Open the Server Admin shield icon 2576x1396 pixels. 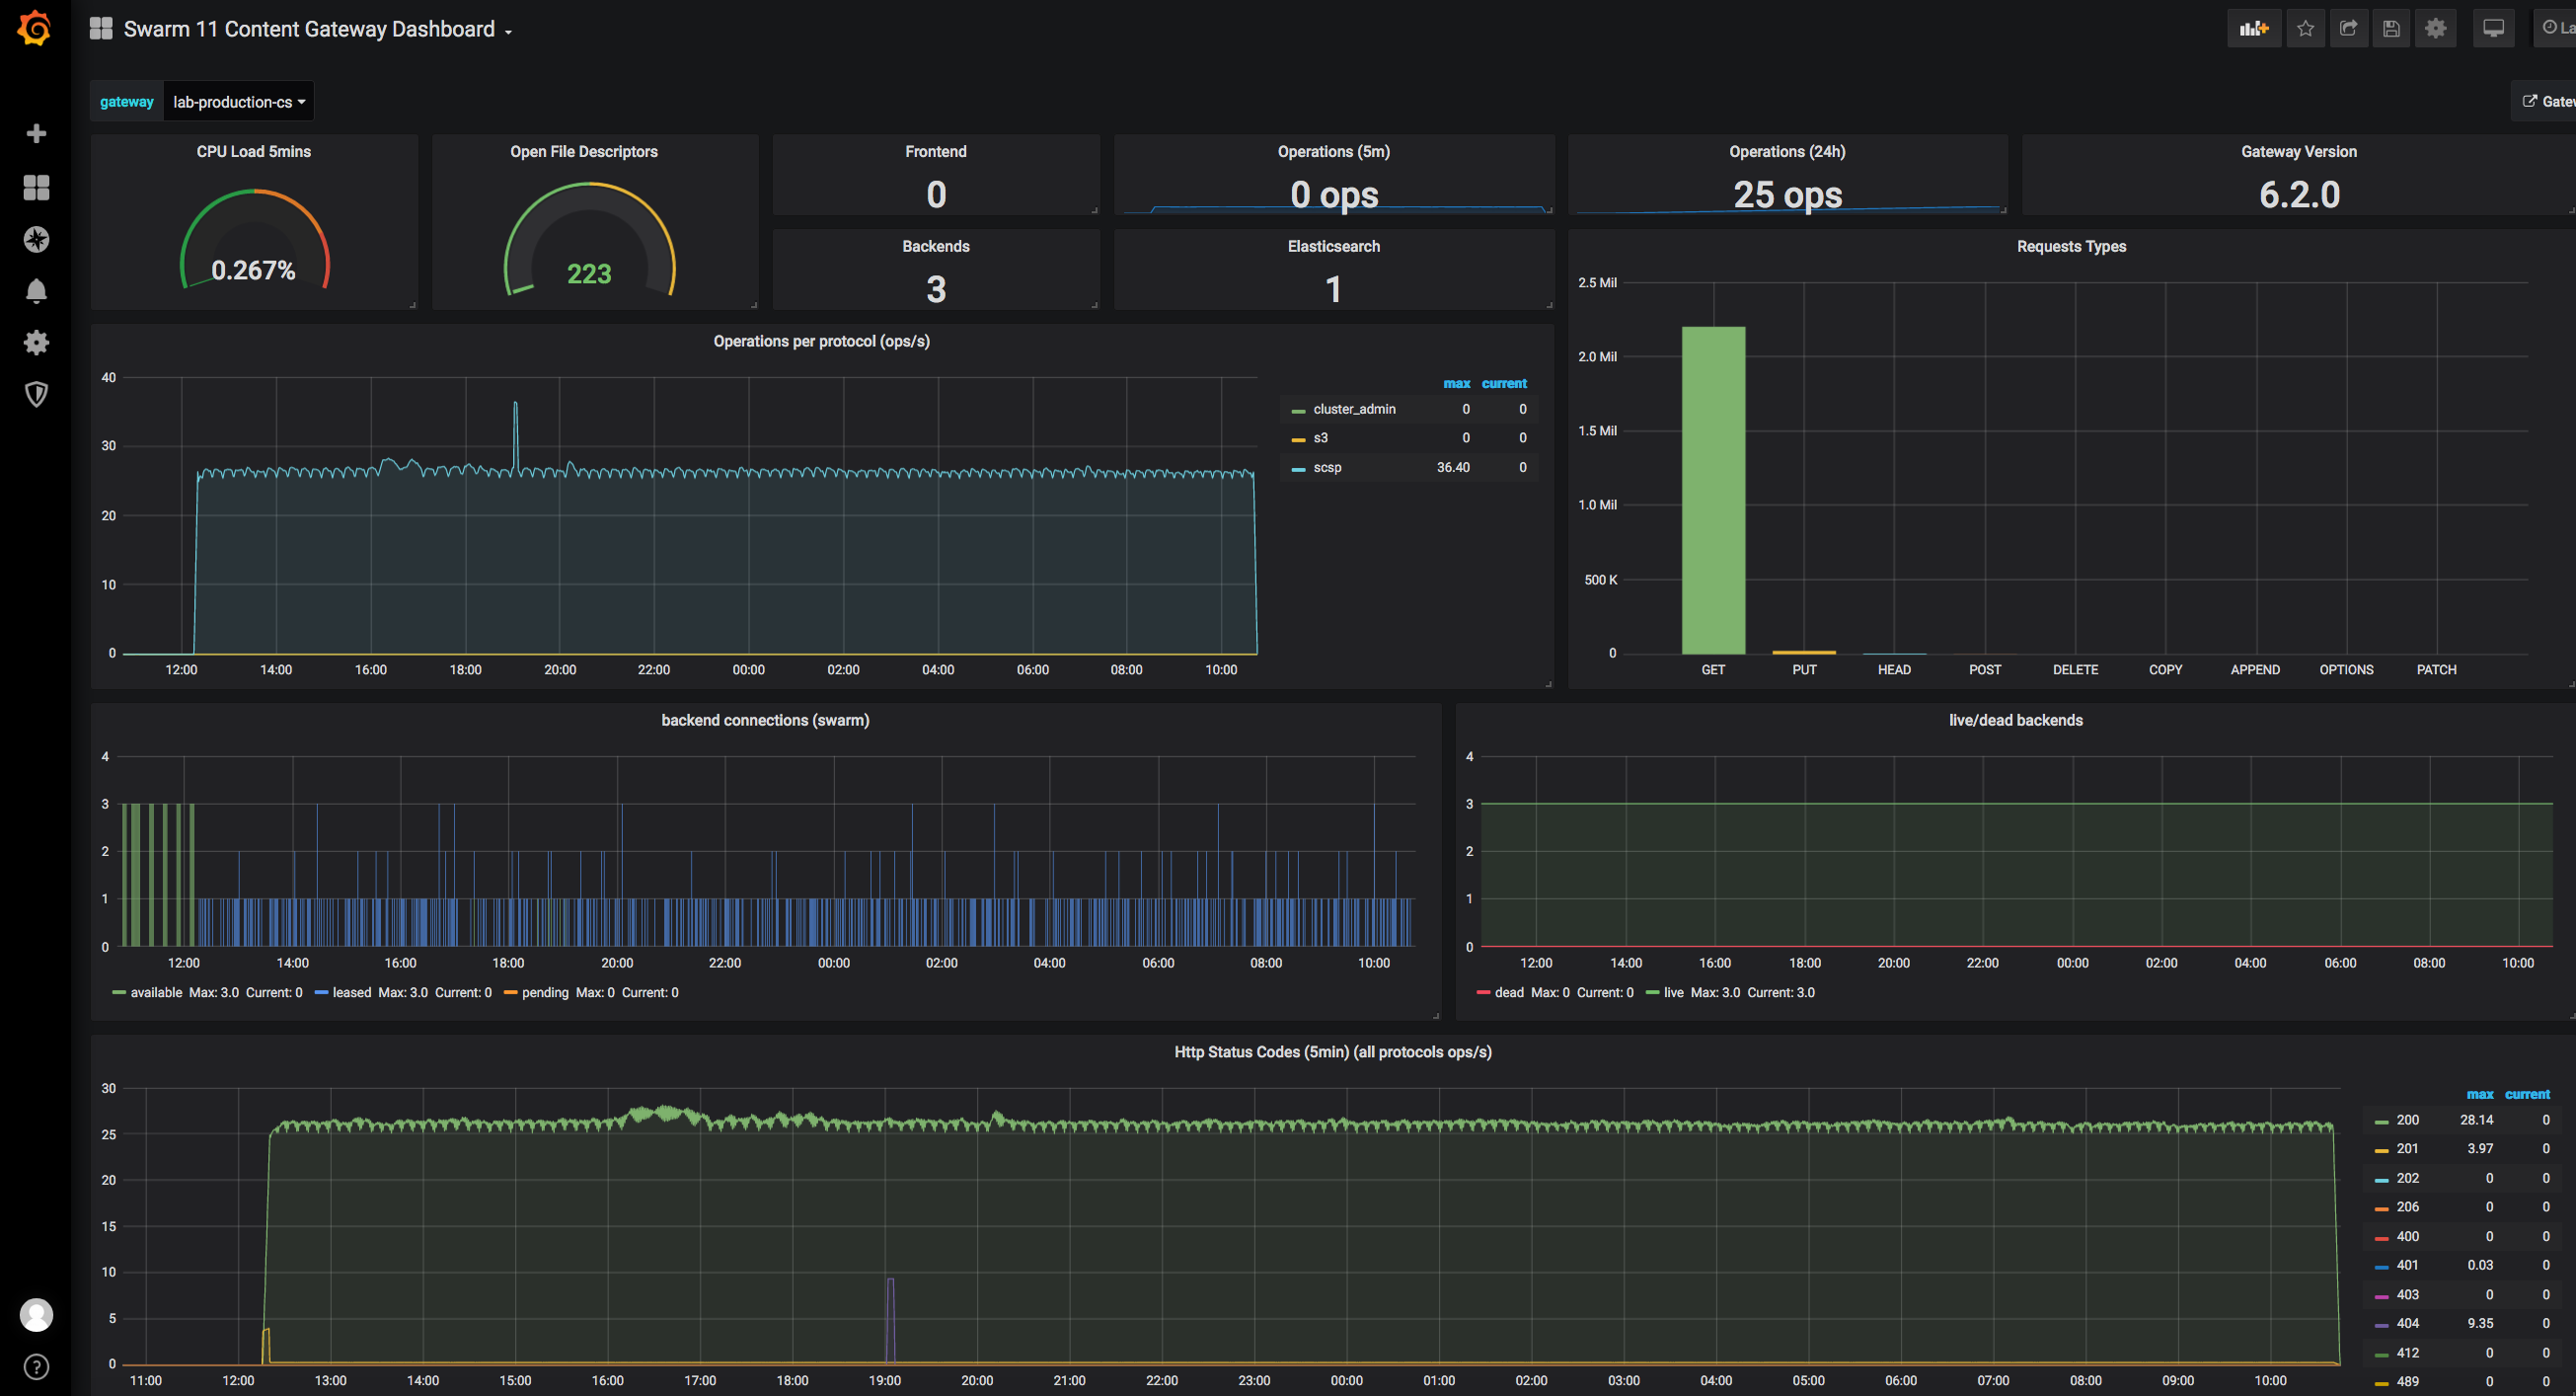coord(36,394)
